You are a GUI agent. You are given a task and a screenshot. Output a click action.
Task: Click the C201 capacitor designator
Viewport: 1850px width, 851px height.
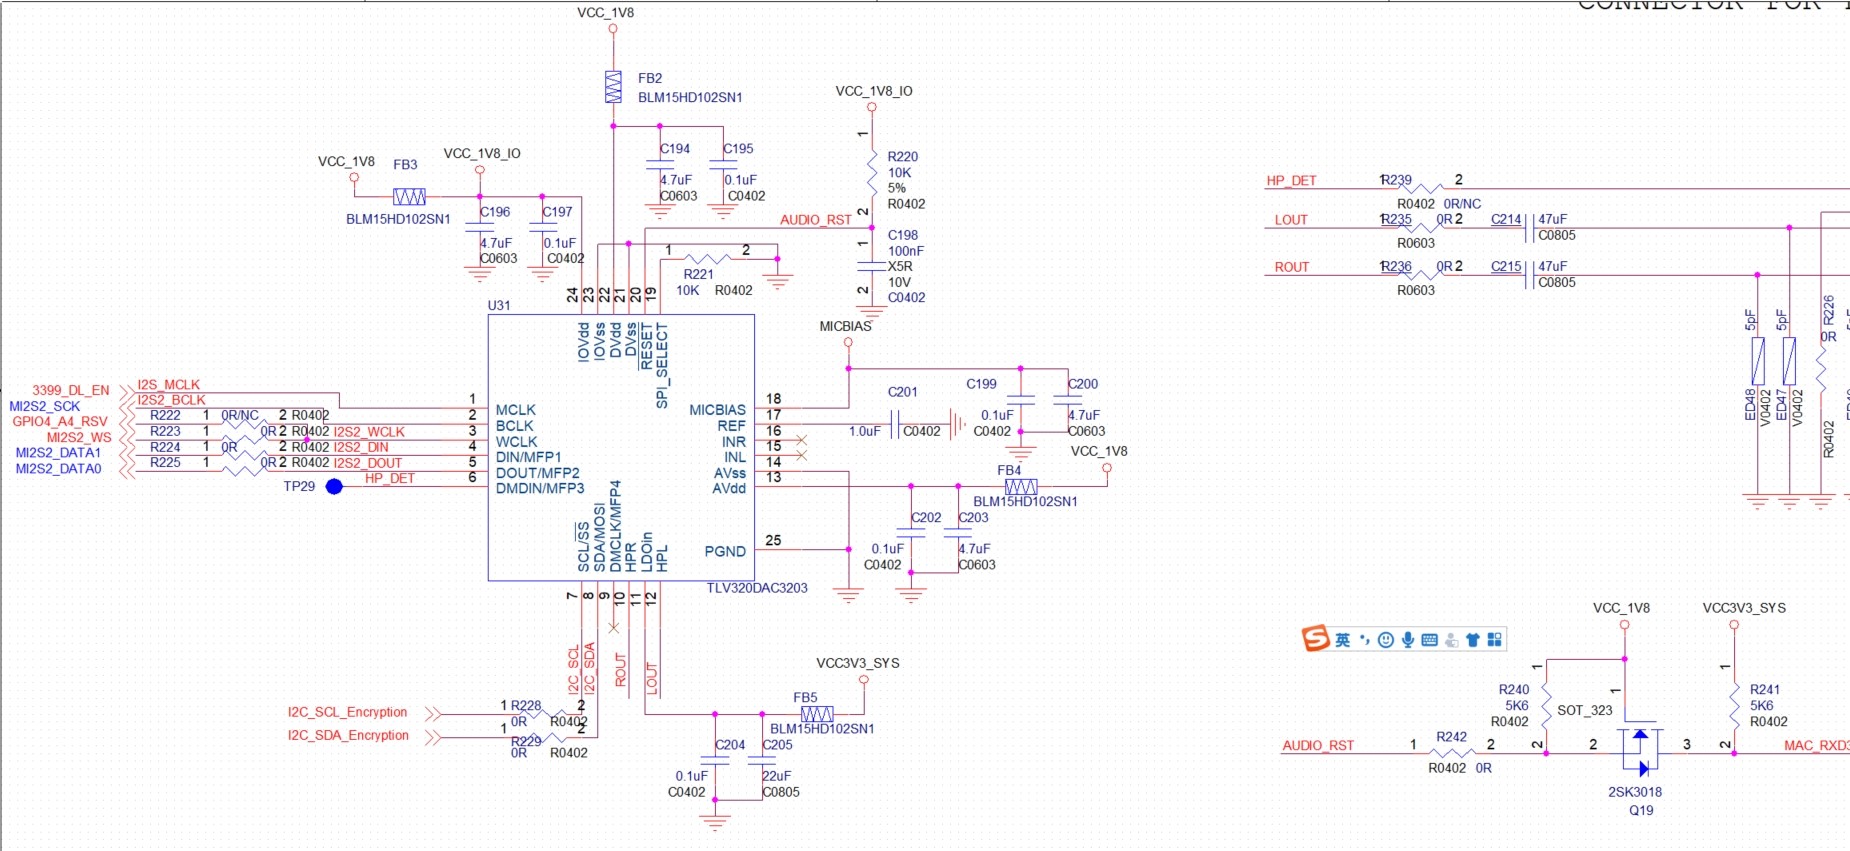(903, 392)
